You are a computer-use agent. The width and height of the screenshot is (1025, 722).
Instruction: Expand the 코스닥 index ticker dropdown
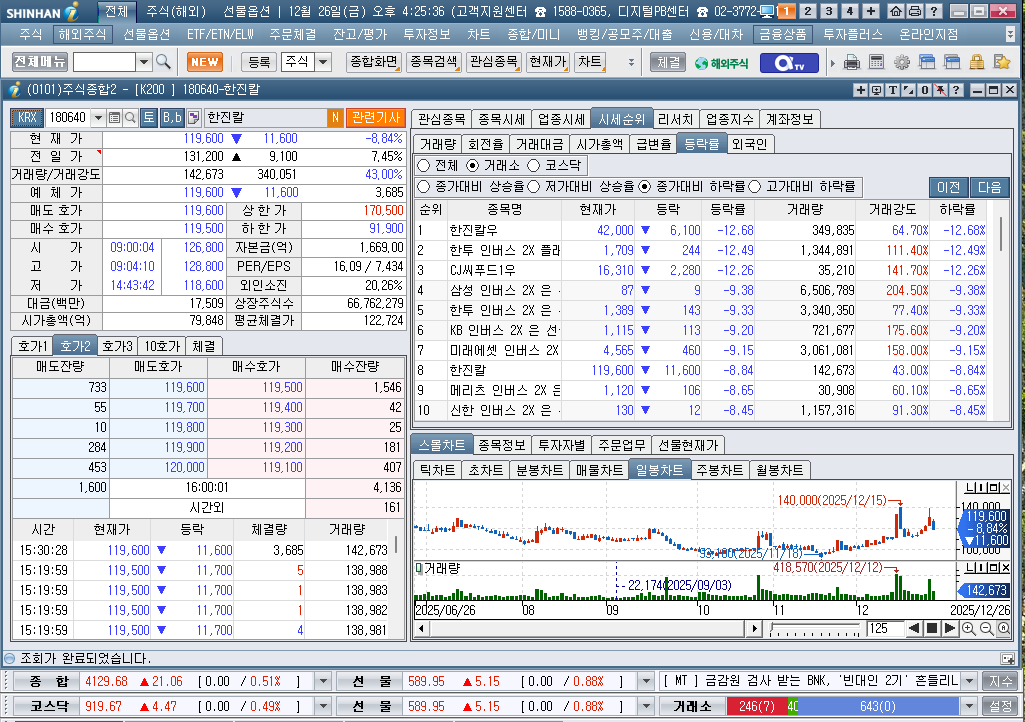tap(323, 706)
